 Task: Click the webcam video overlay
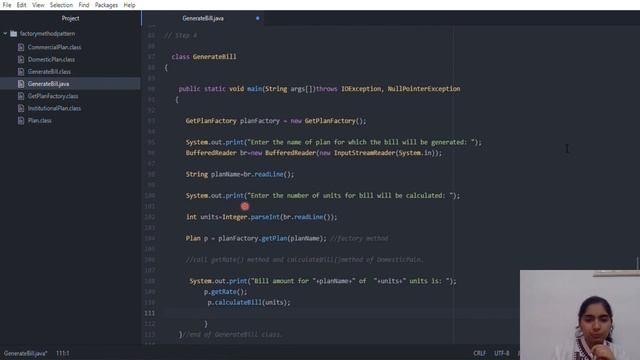coord(580,315)
